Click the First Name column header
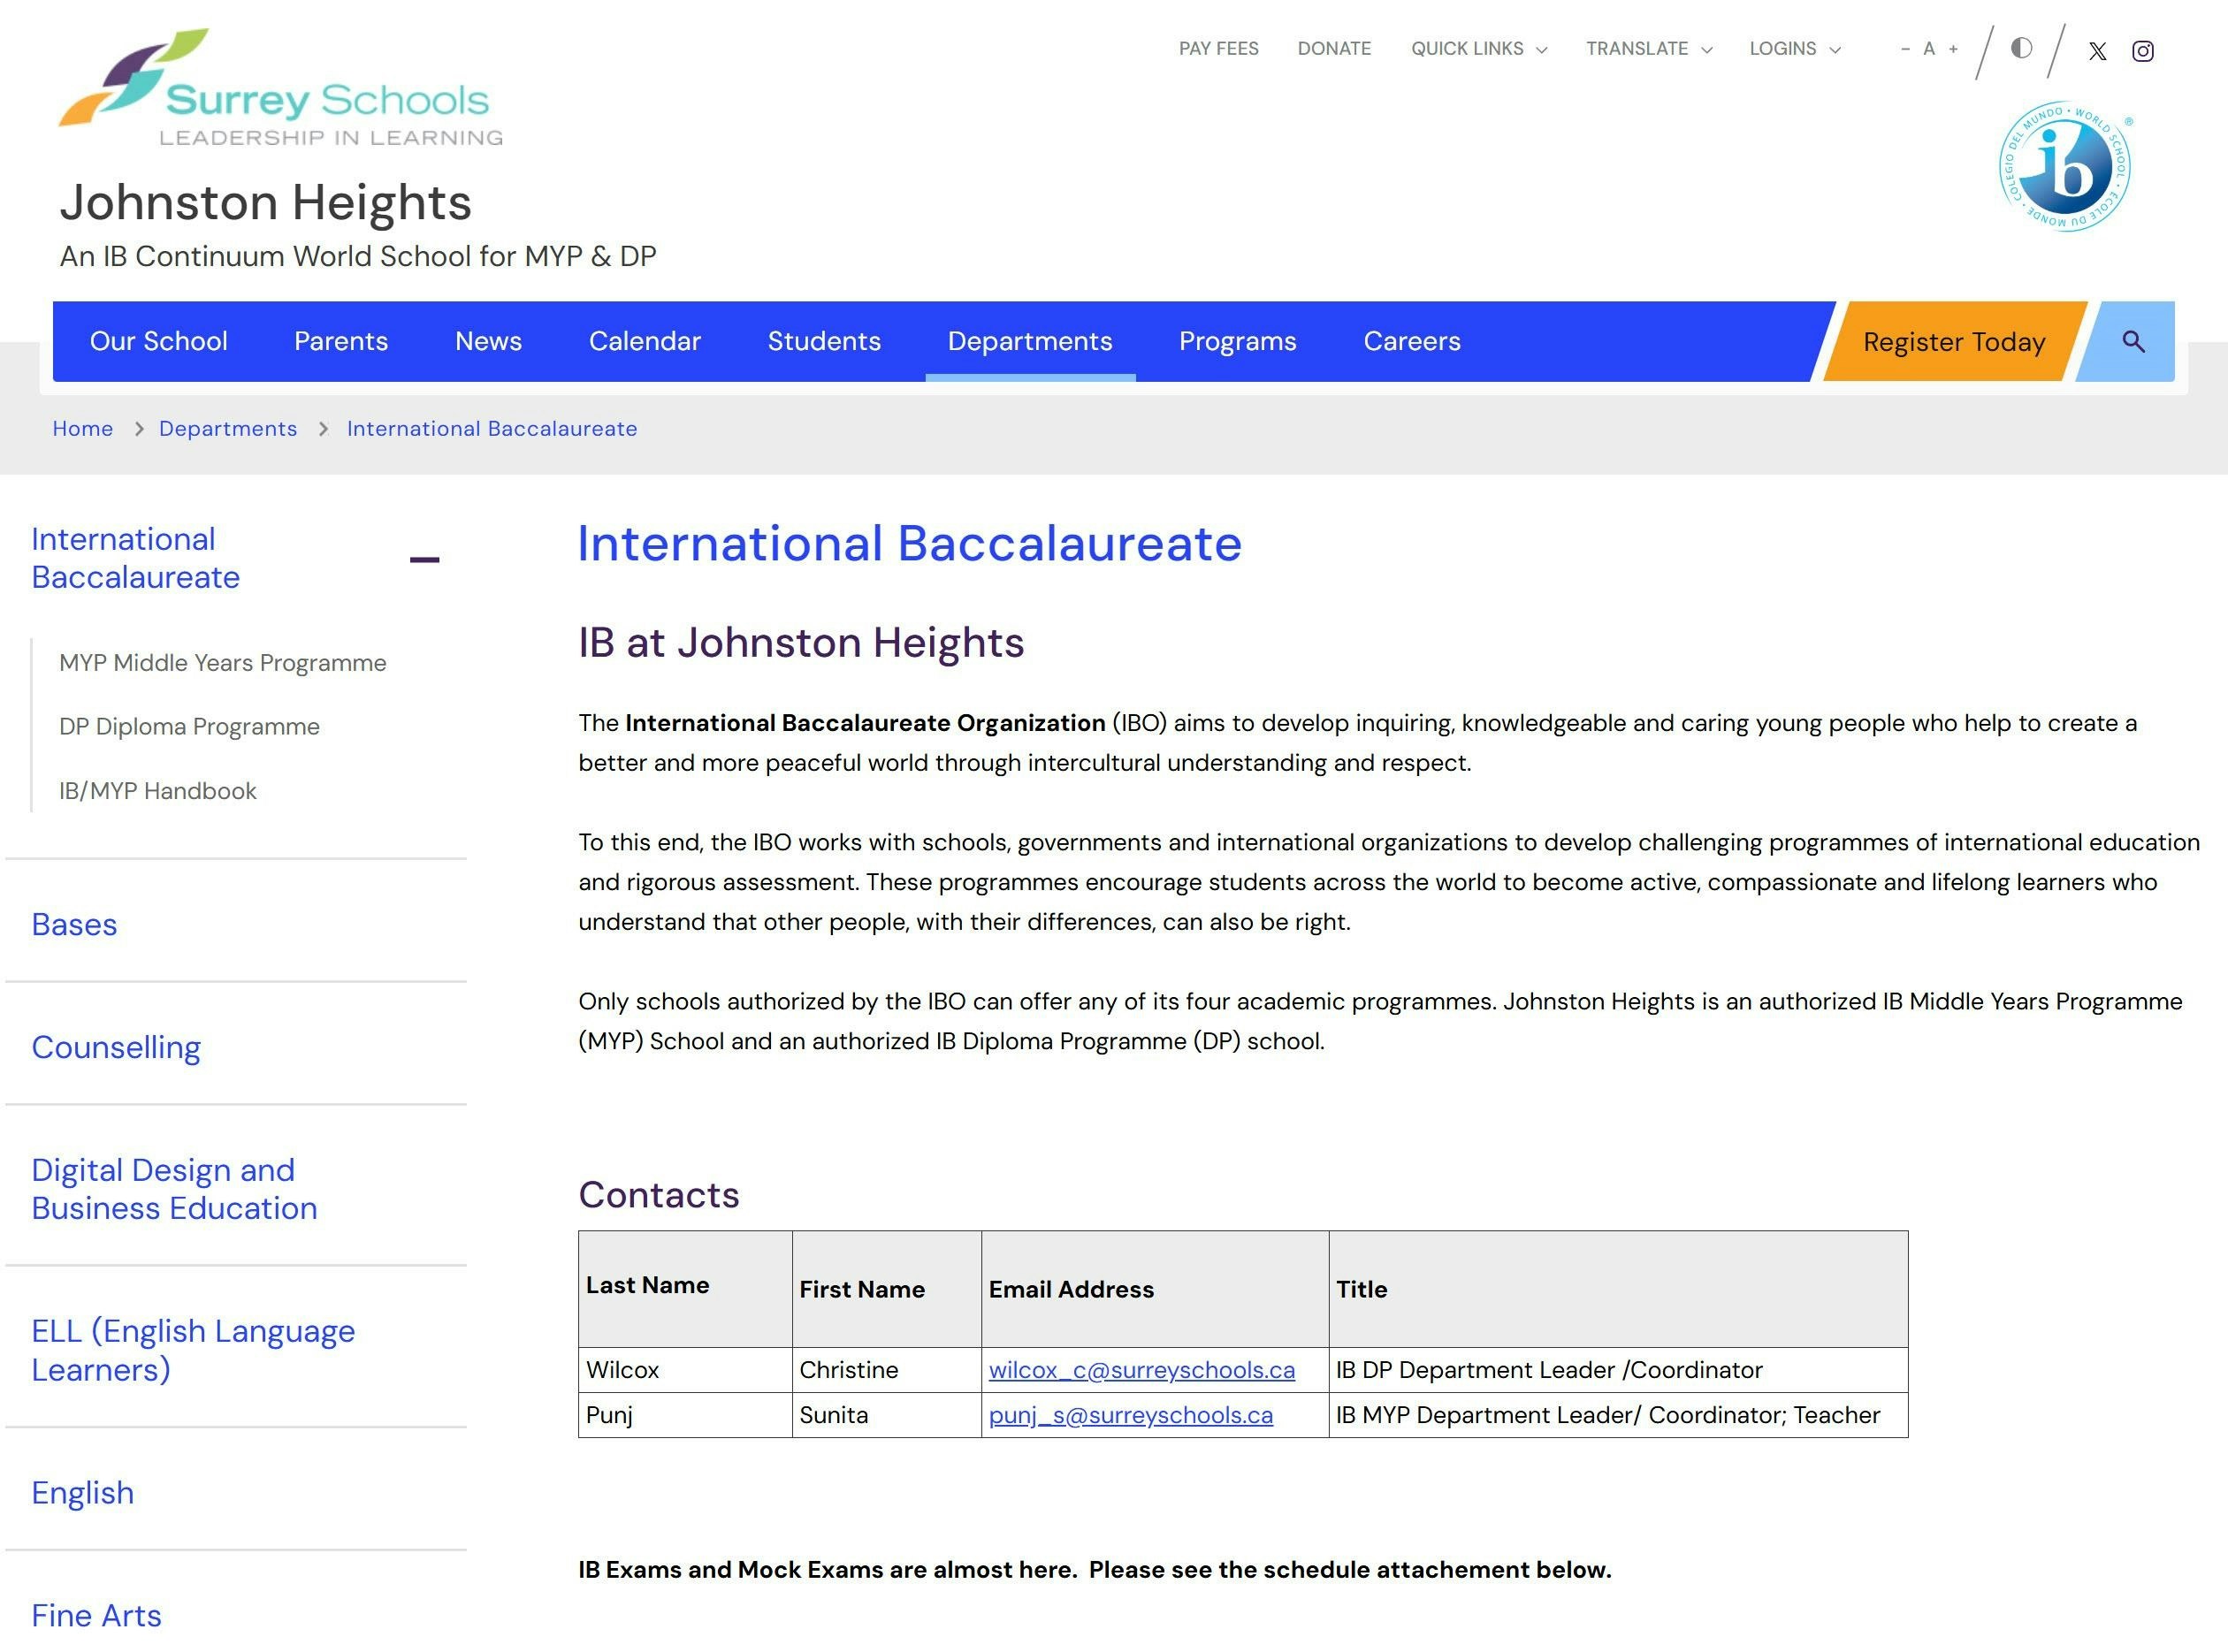This screenshot has width=2228, height=1652. [887, 1289]
